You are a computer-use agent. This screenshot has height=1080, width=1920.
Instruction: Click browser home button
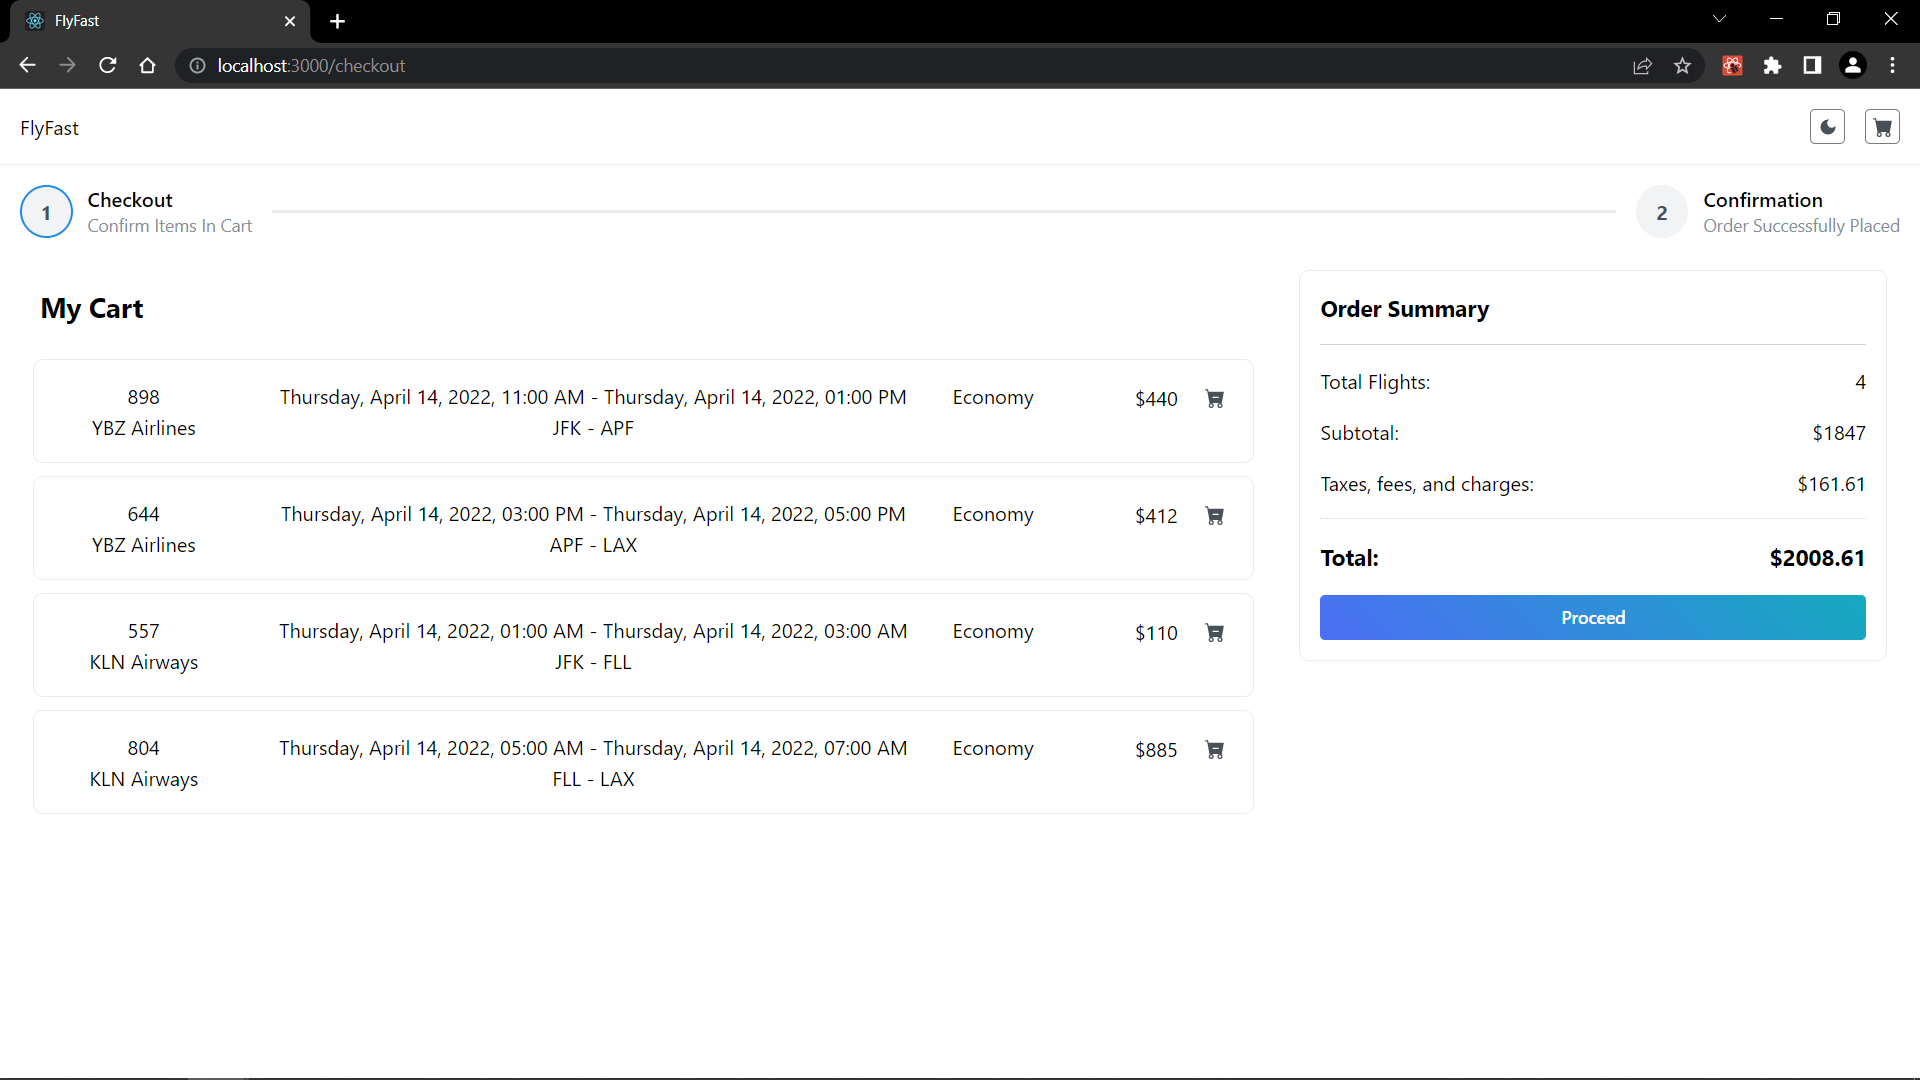pos(148,66)
